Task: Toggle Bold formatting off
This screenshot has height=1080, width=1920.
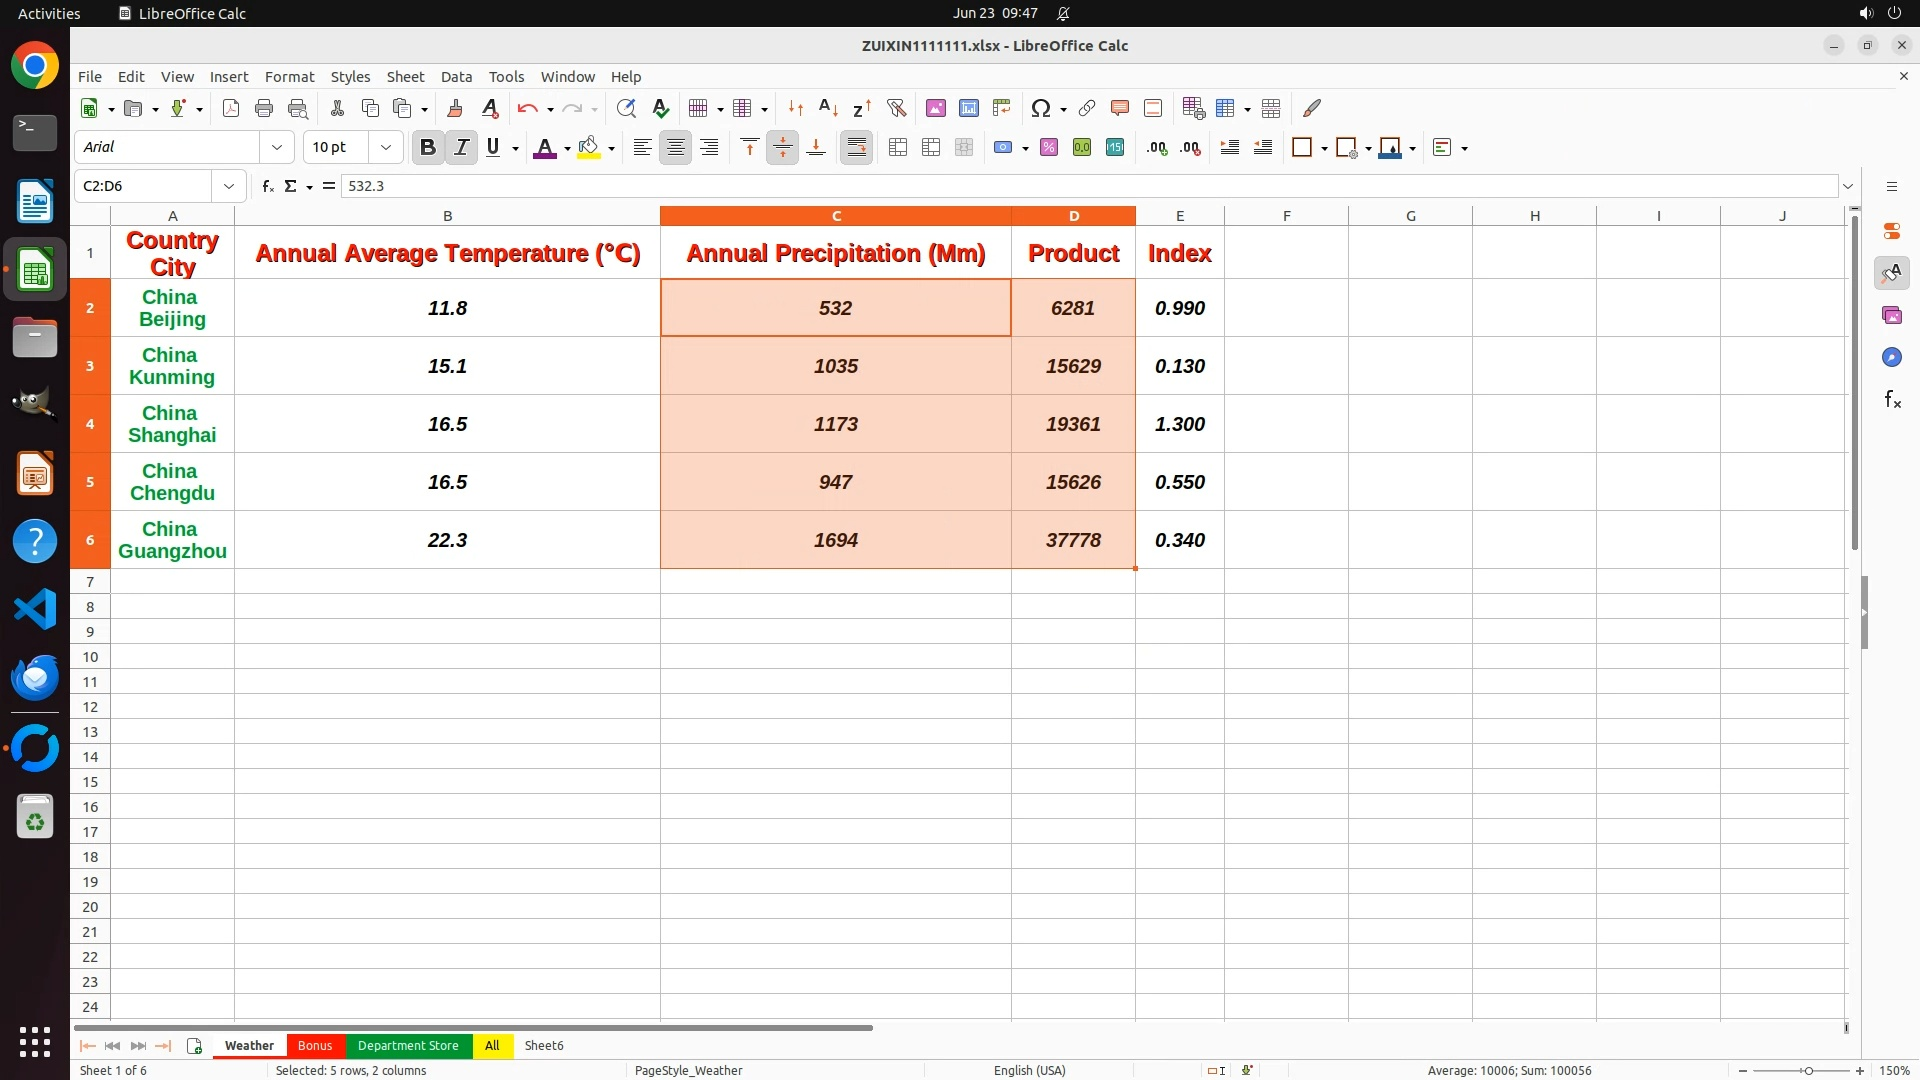Action: point(428,148)
